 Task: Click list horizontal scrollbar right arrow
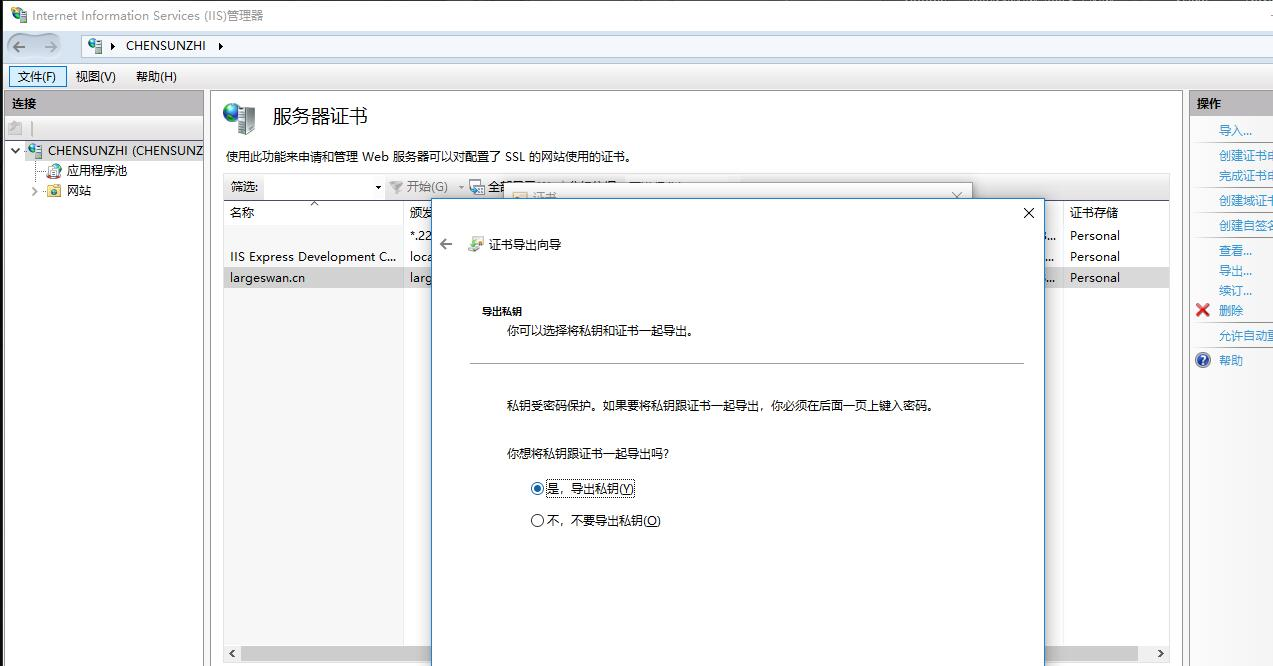coord(1160,654)
